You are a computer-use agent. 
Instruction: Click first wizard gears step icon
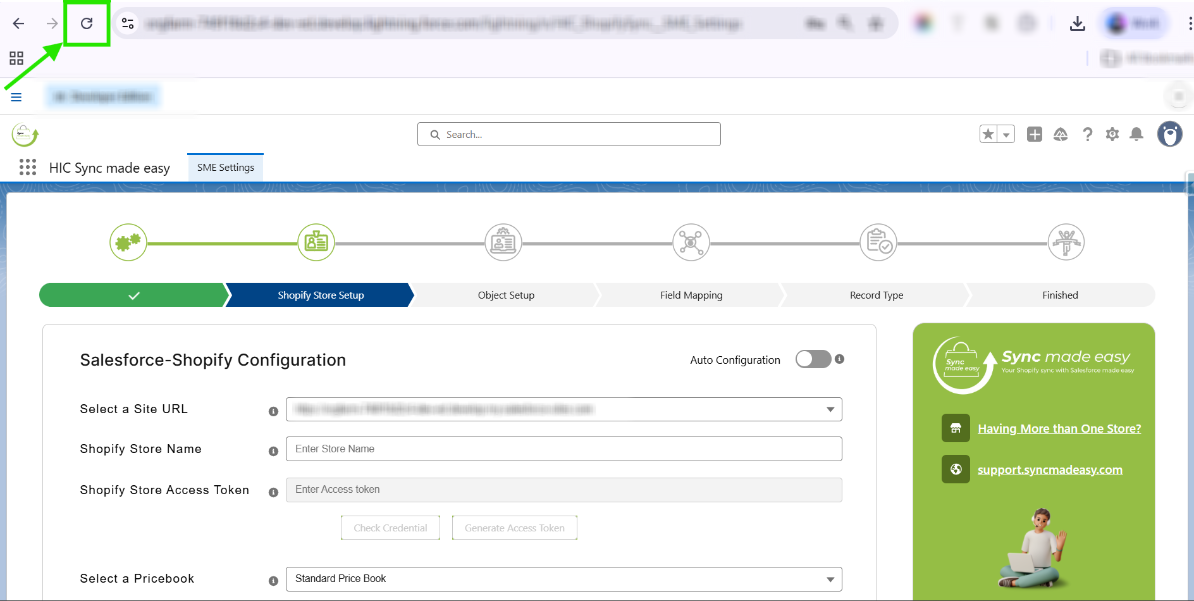point(128,243)
